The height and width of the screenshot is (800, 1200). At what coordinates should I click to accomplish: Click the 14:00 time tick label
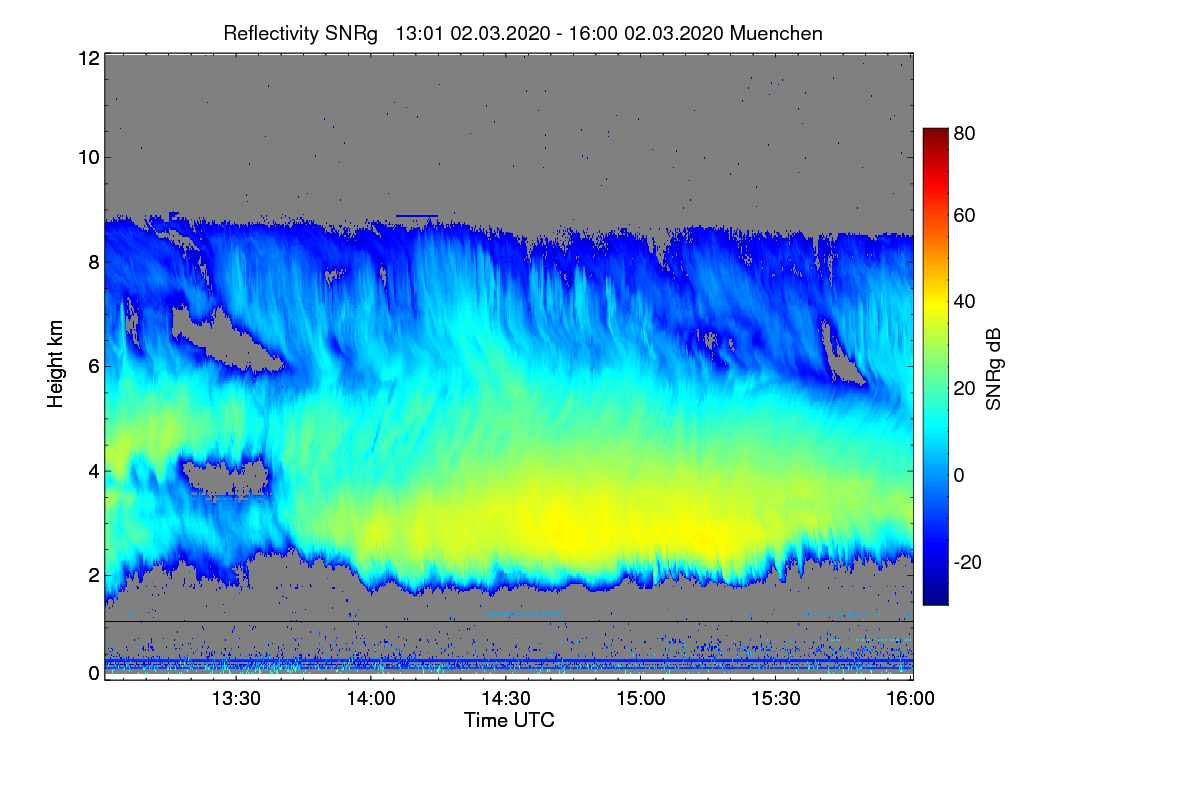(x=371, y=699)
